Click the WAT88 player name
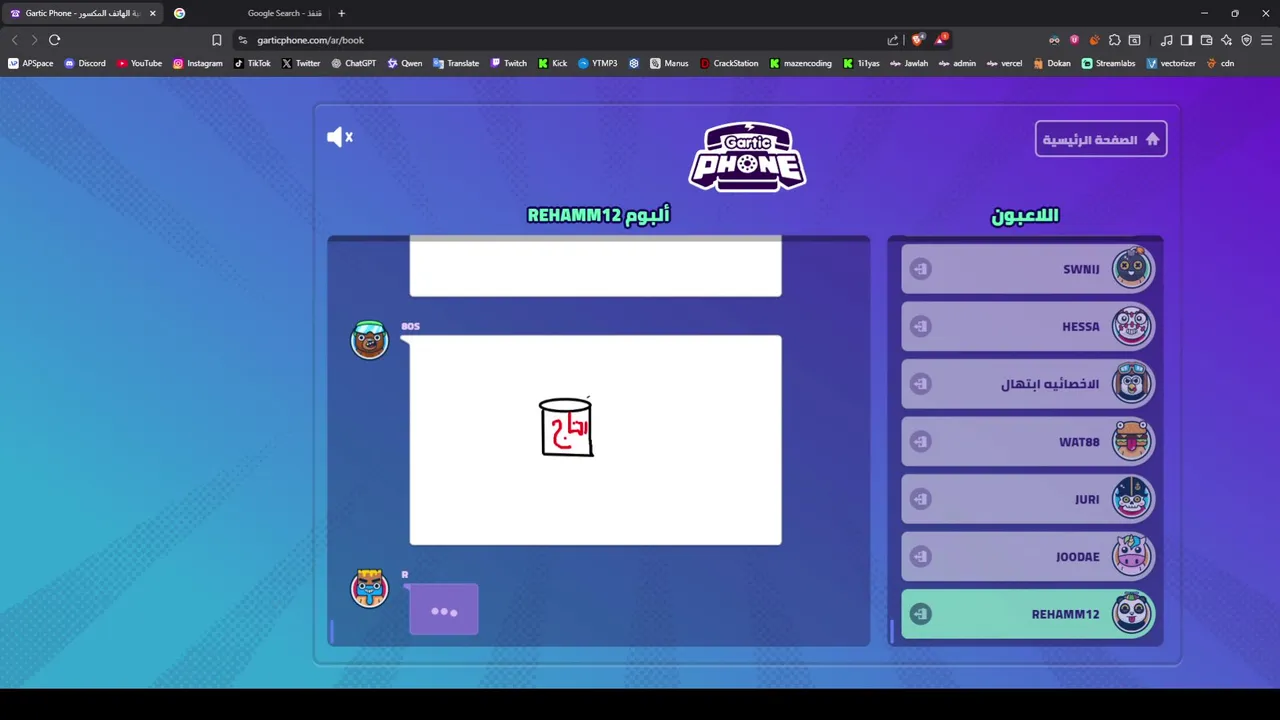The width and height of the screenshot is (1280, 720). (1079, 442)
